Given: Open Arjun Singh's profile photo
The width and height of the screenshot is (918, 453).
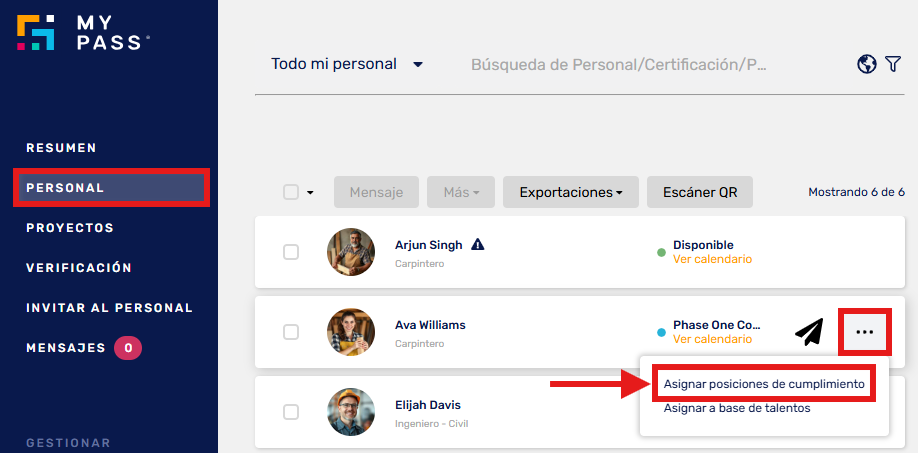Looking at the screenshot, I should 351,252.
